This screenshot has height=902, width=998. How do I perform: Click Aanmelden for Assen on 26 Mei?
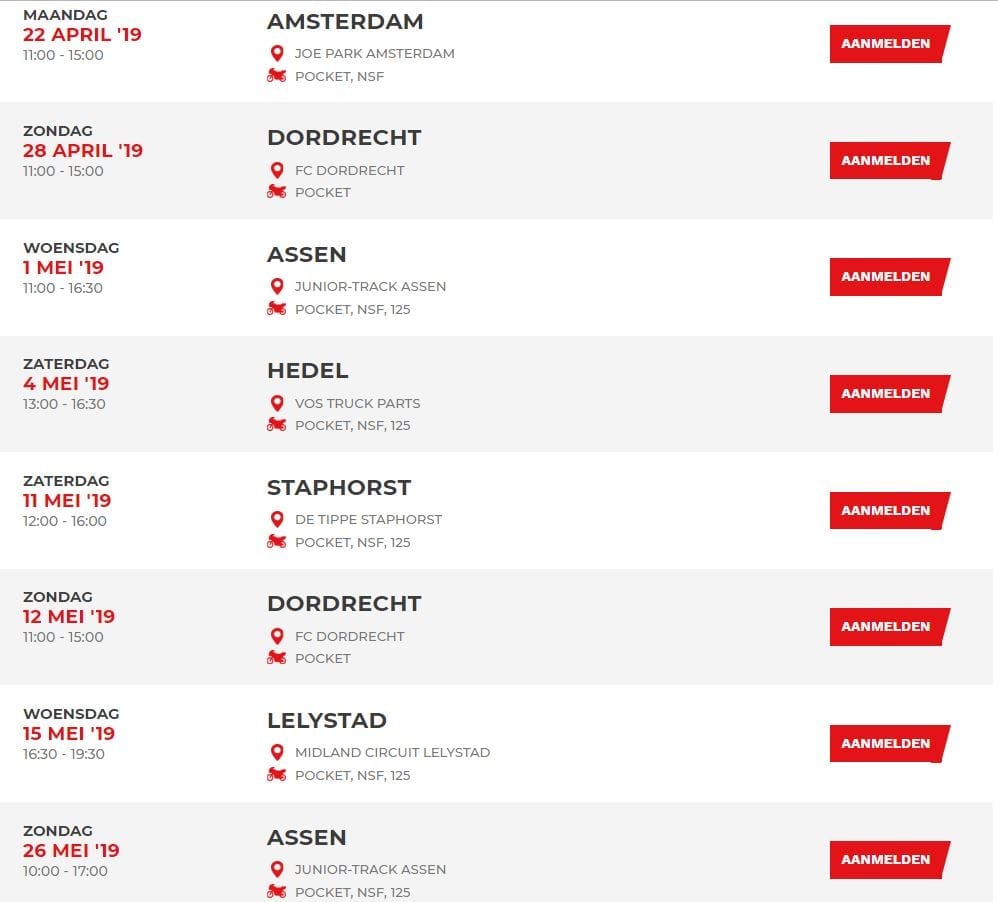pyautogui.click(x=889, y=860)
